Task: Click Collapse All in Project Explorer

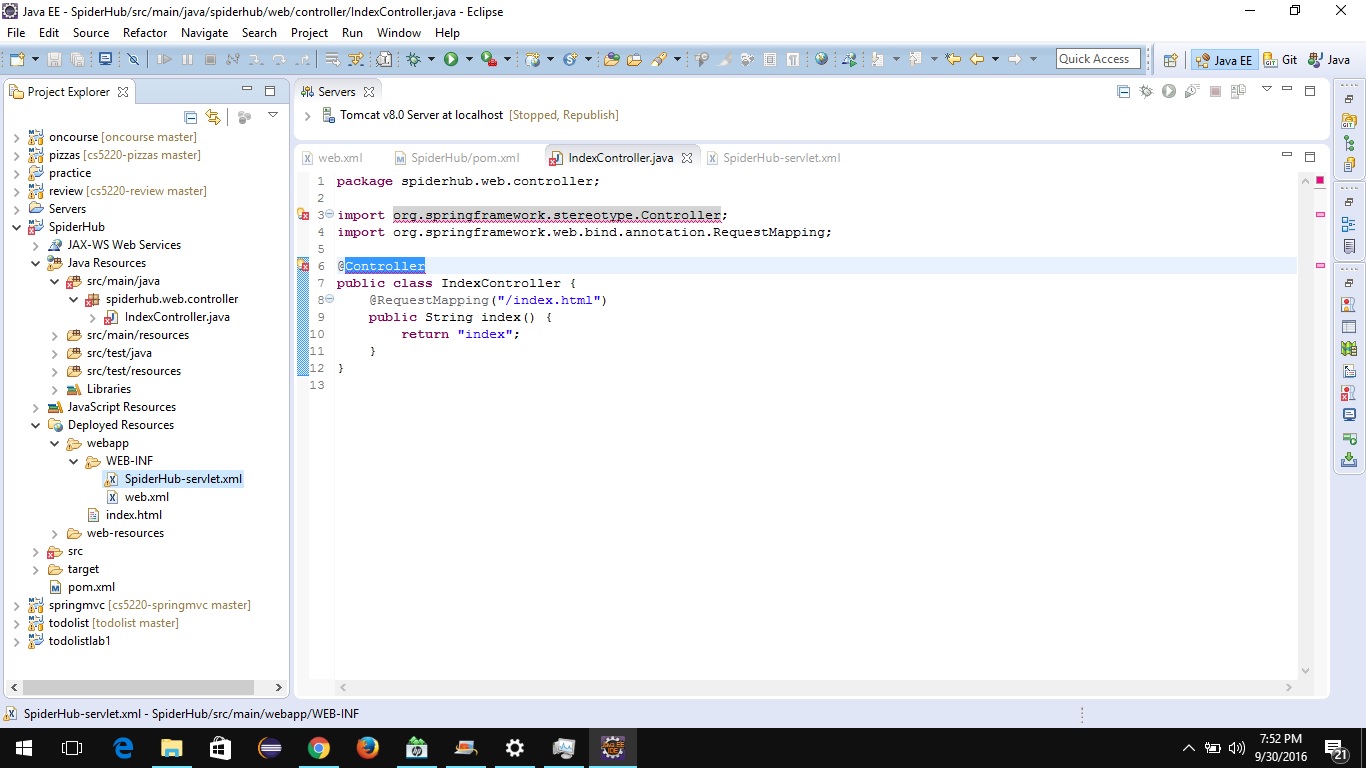Action: (x=190, y=117)
